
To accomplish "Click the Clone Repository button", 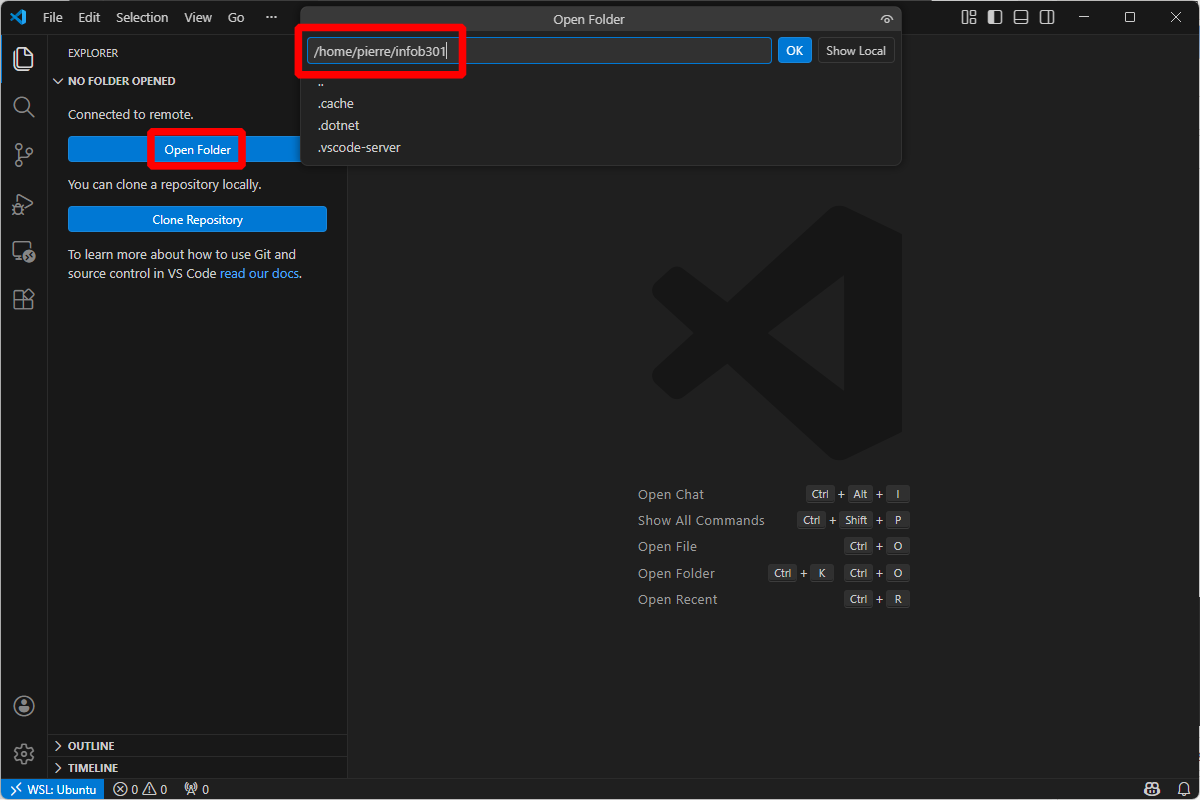I will tap(197, 219).
